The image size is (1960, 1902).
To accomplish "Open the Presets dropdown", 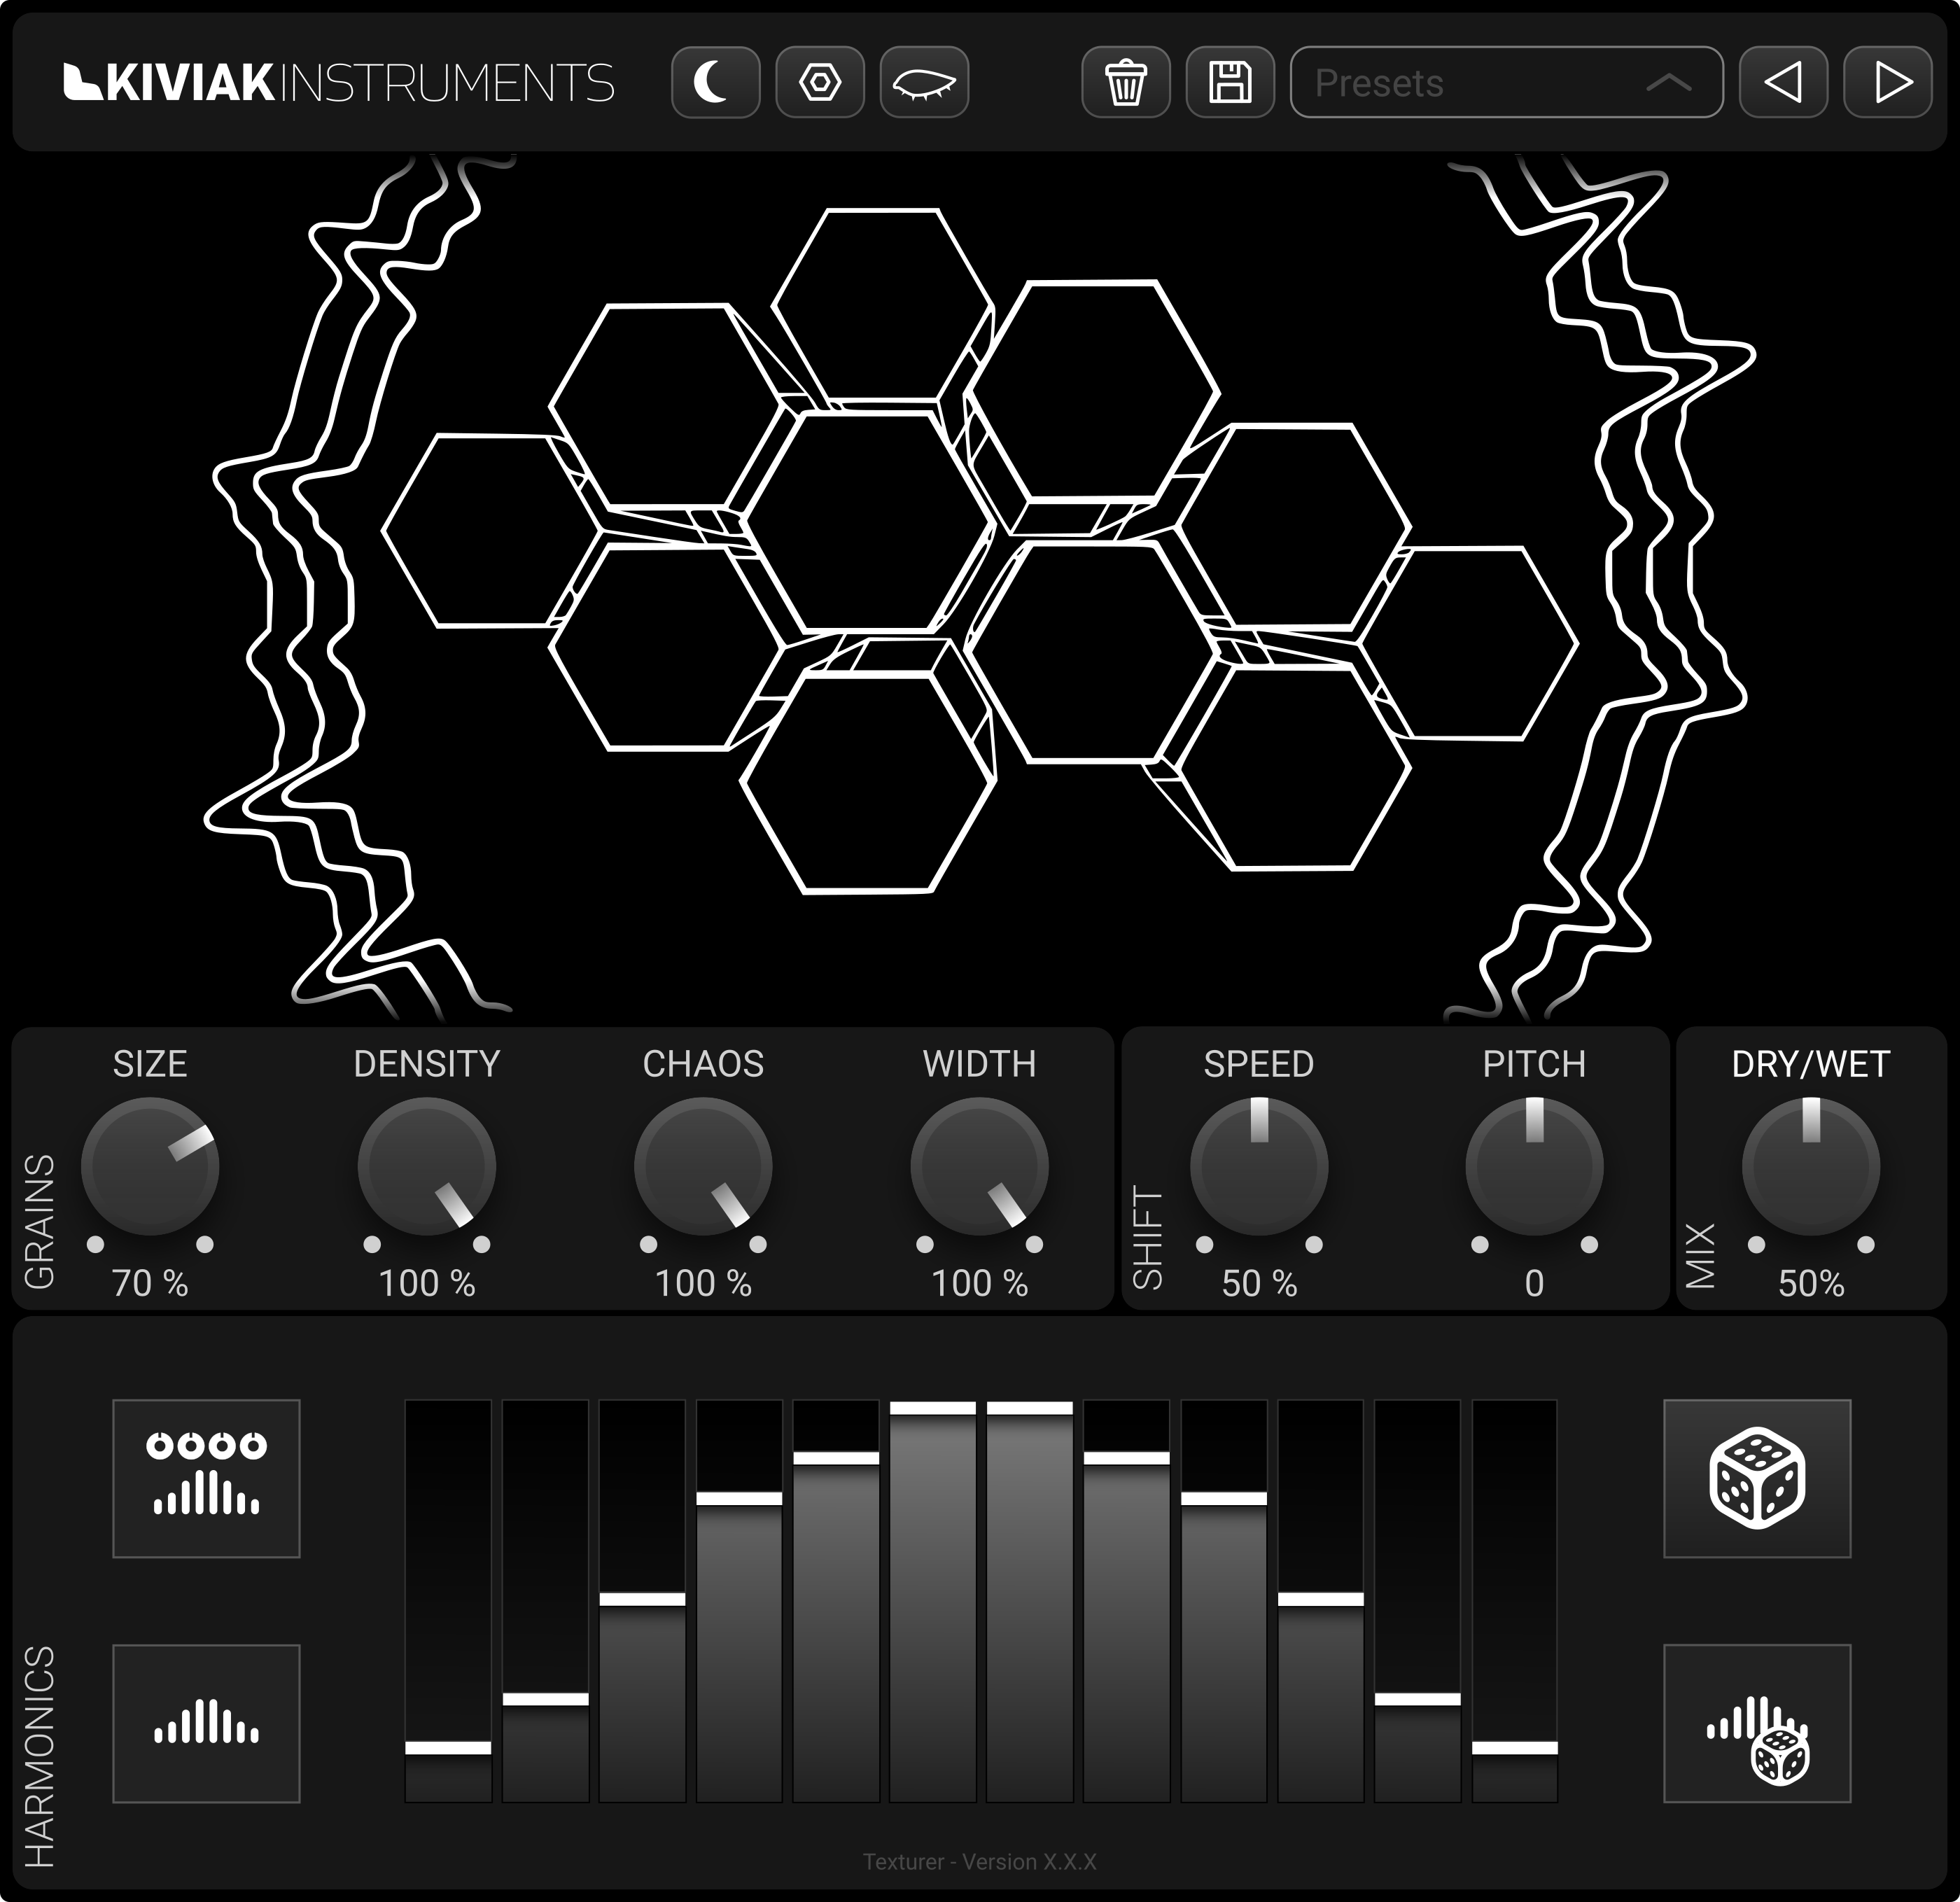I will [1480, 82].
